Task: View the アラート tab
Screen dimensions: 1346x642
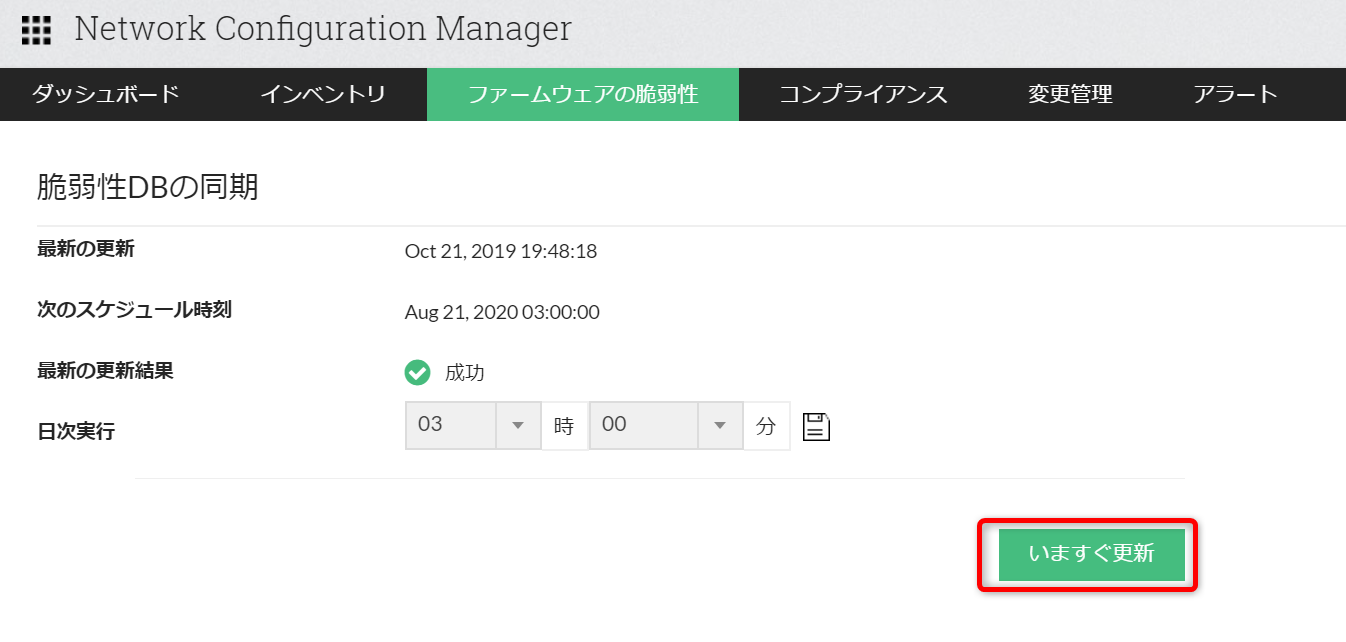Action: click(1235, 95)
